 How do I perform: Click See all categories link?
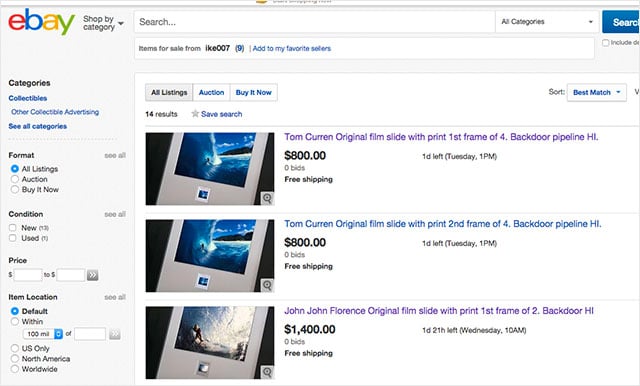point(38,126)
